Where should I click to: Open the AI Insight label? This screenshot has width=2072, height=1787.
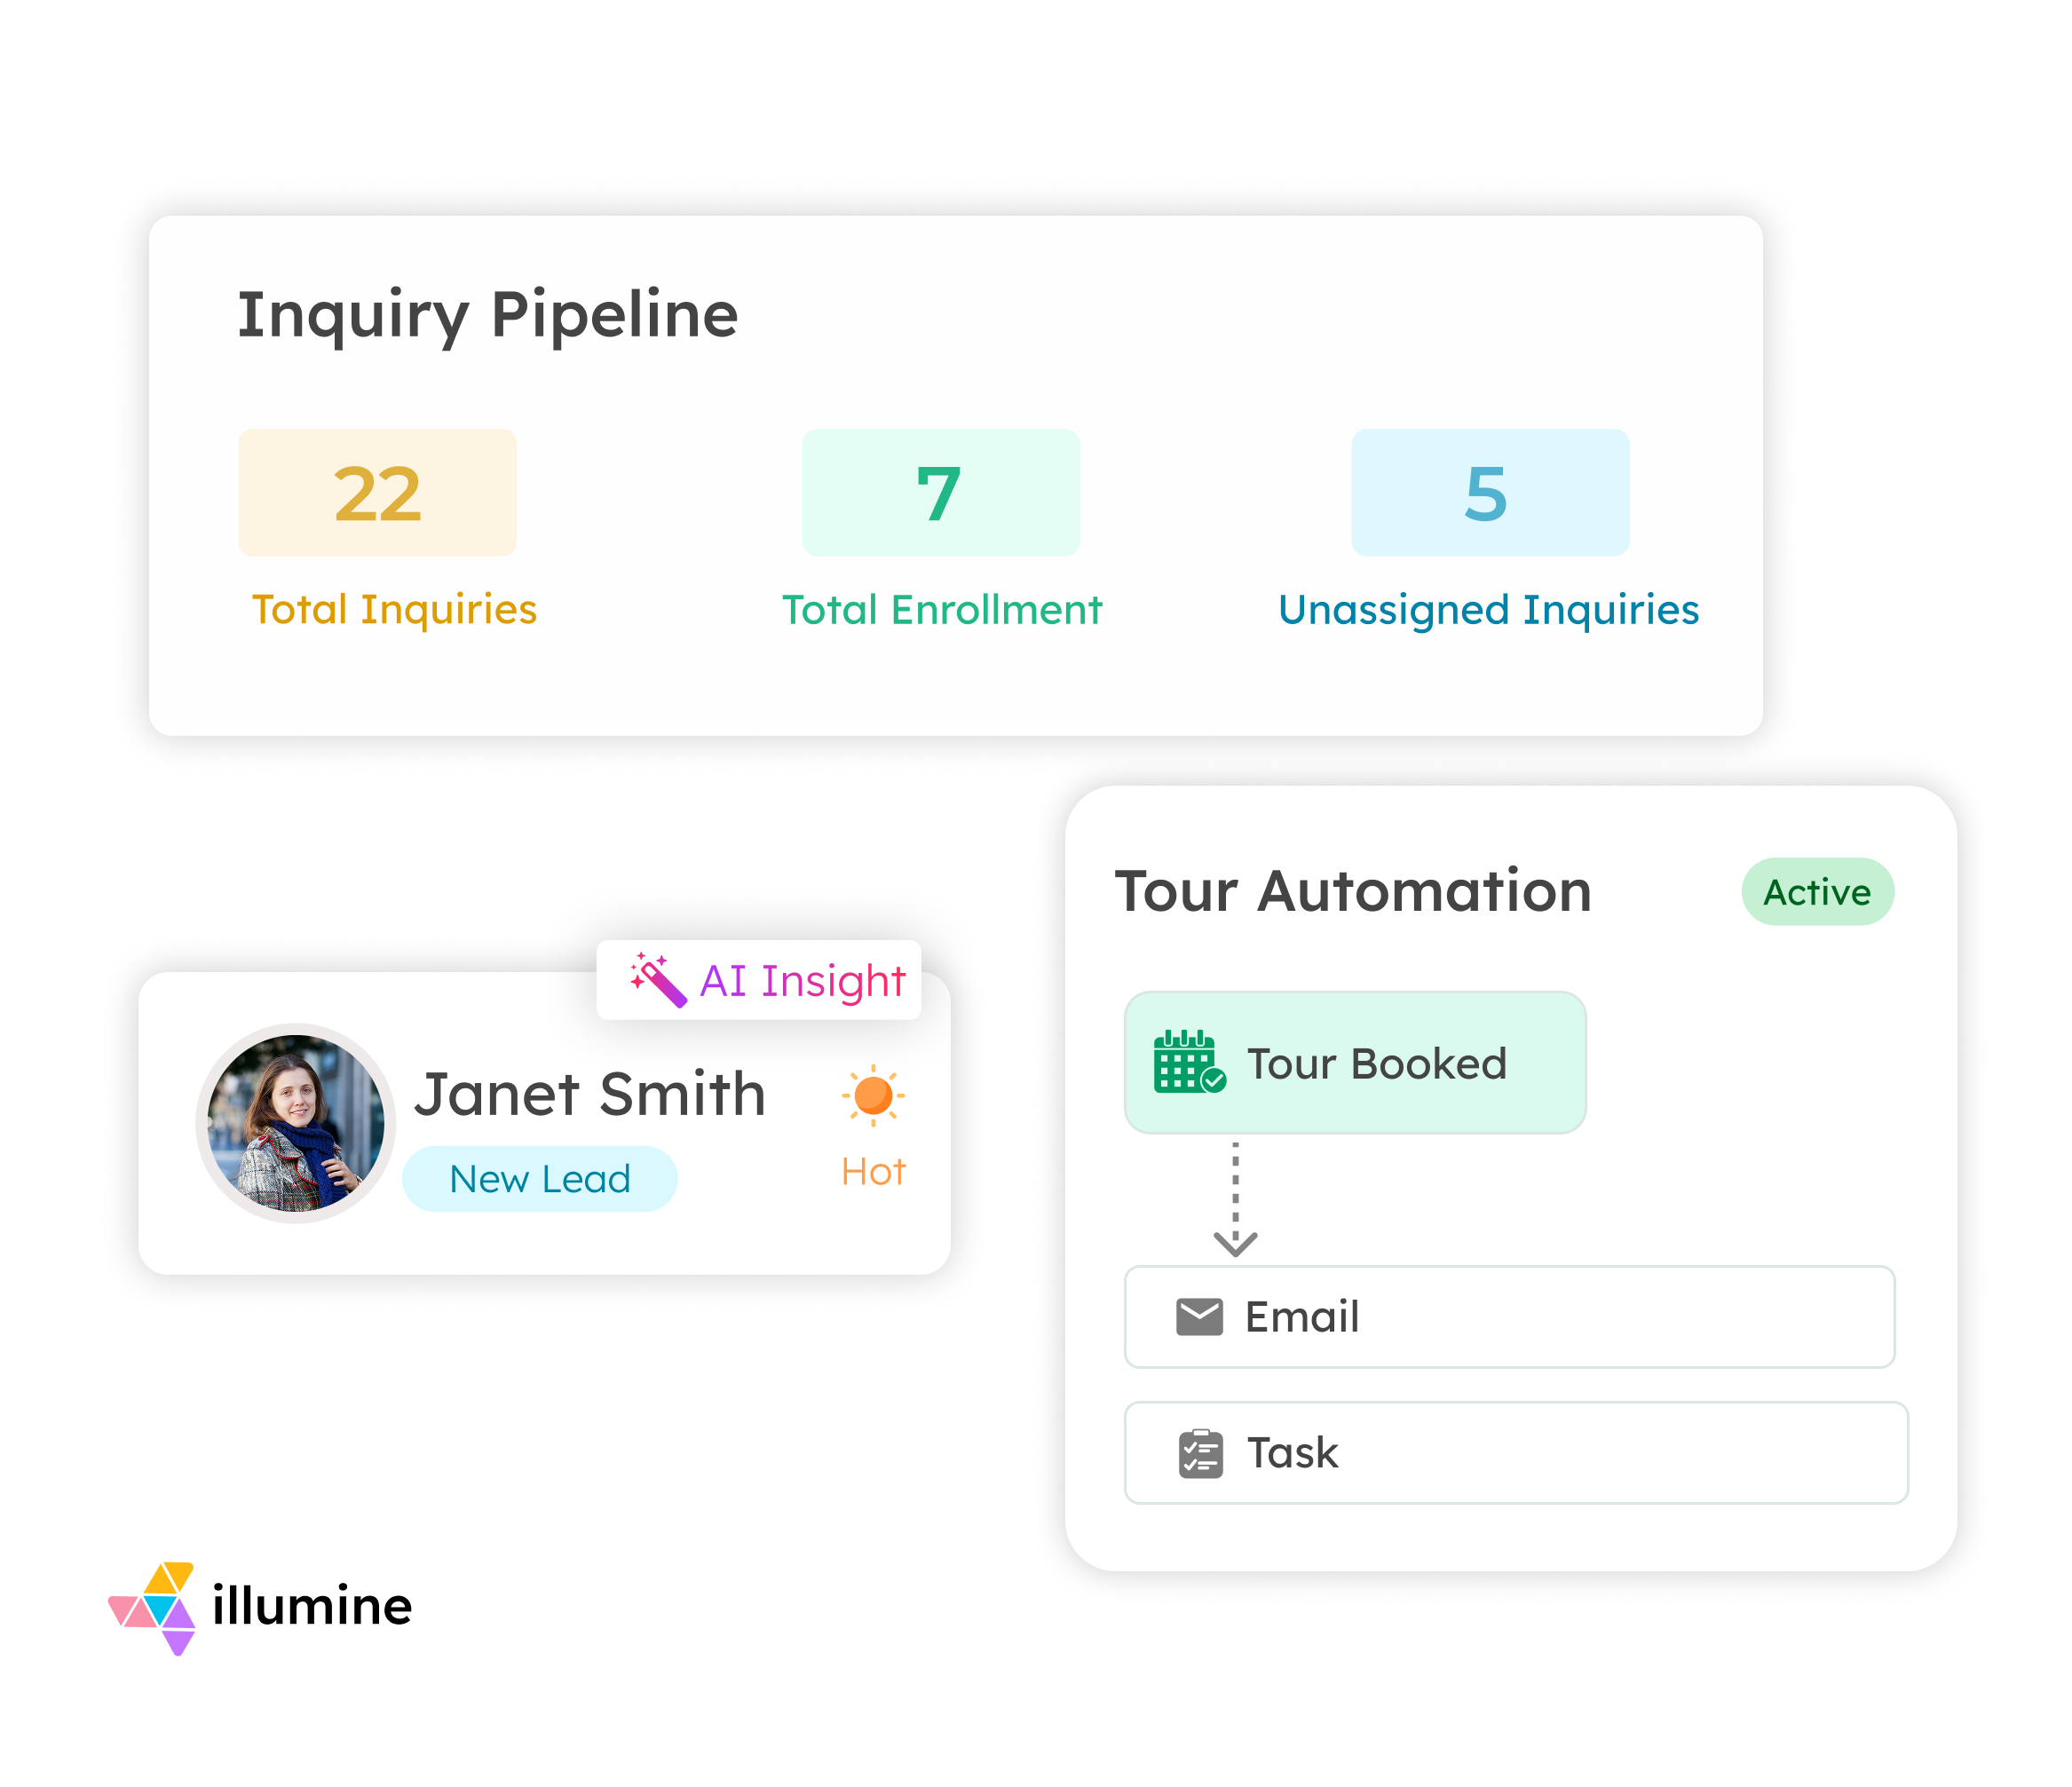(x=802, y=981)
